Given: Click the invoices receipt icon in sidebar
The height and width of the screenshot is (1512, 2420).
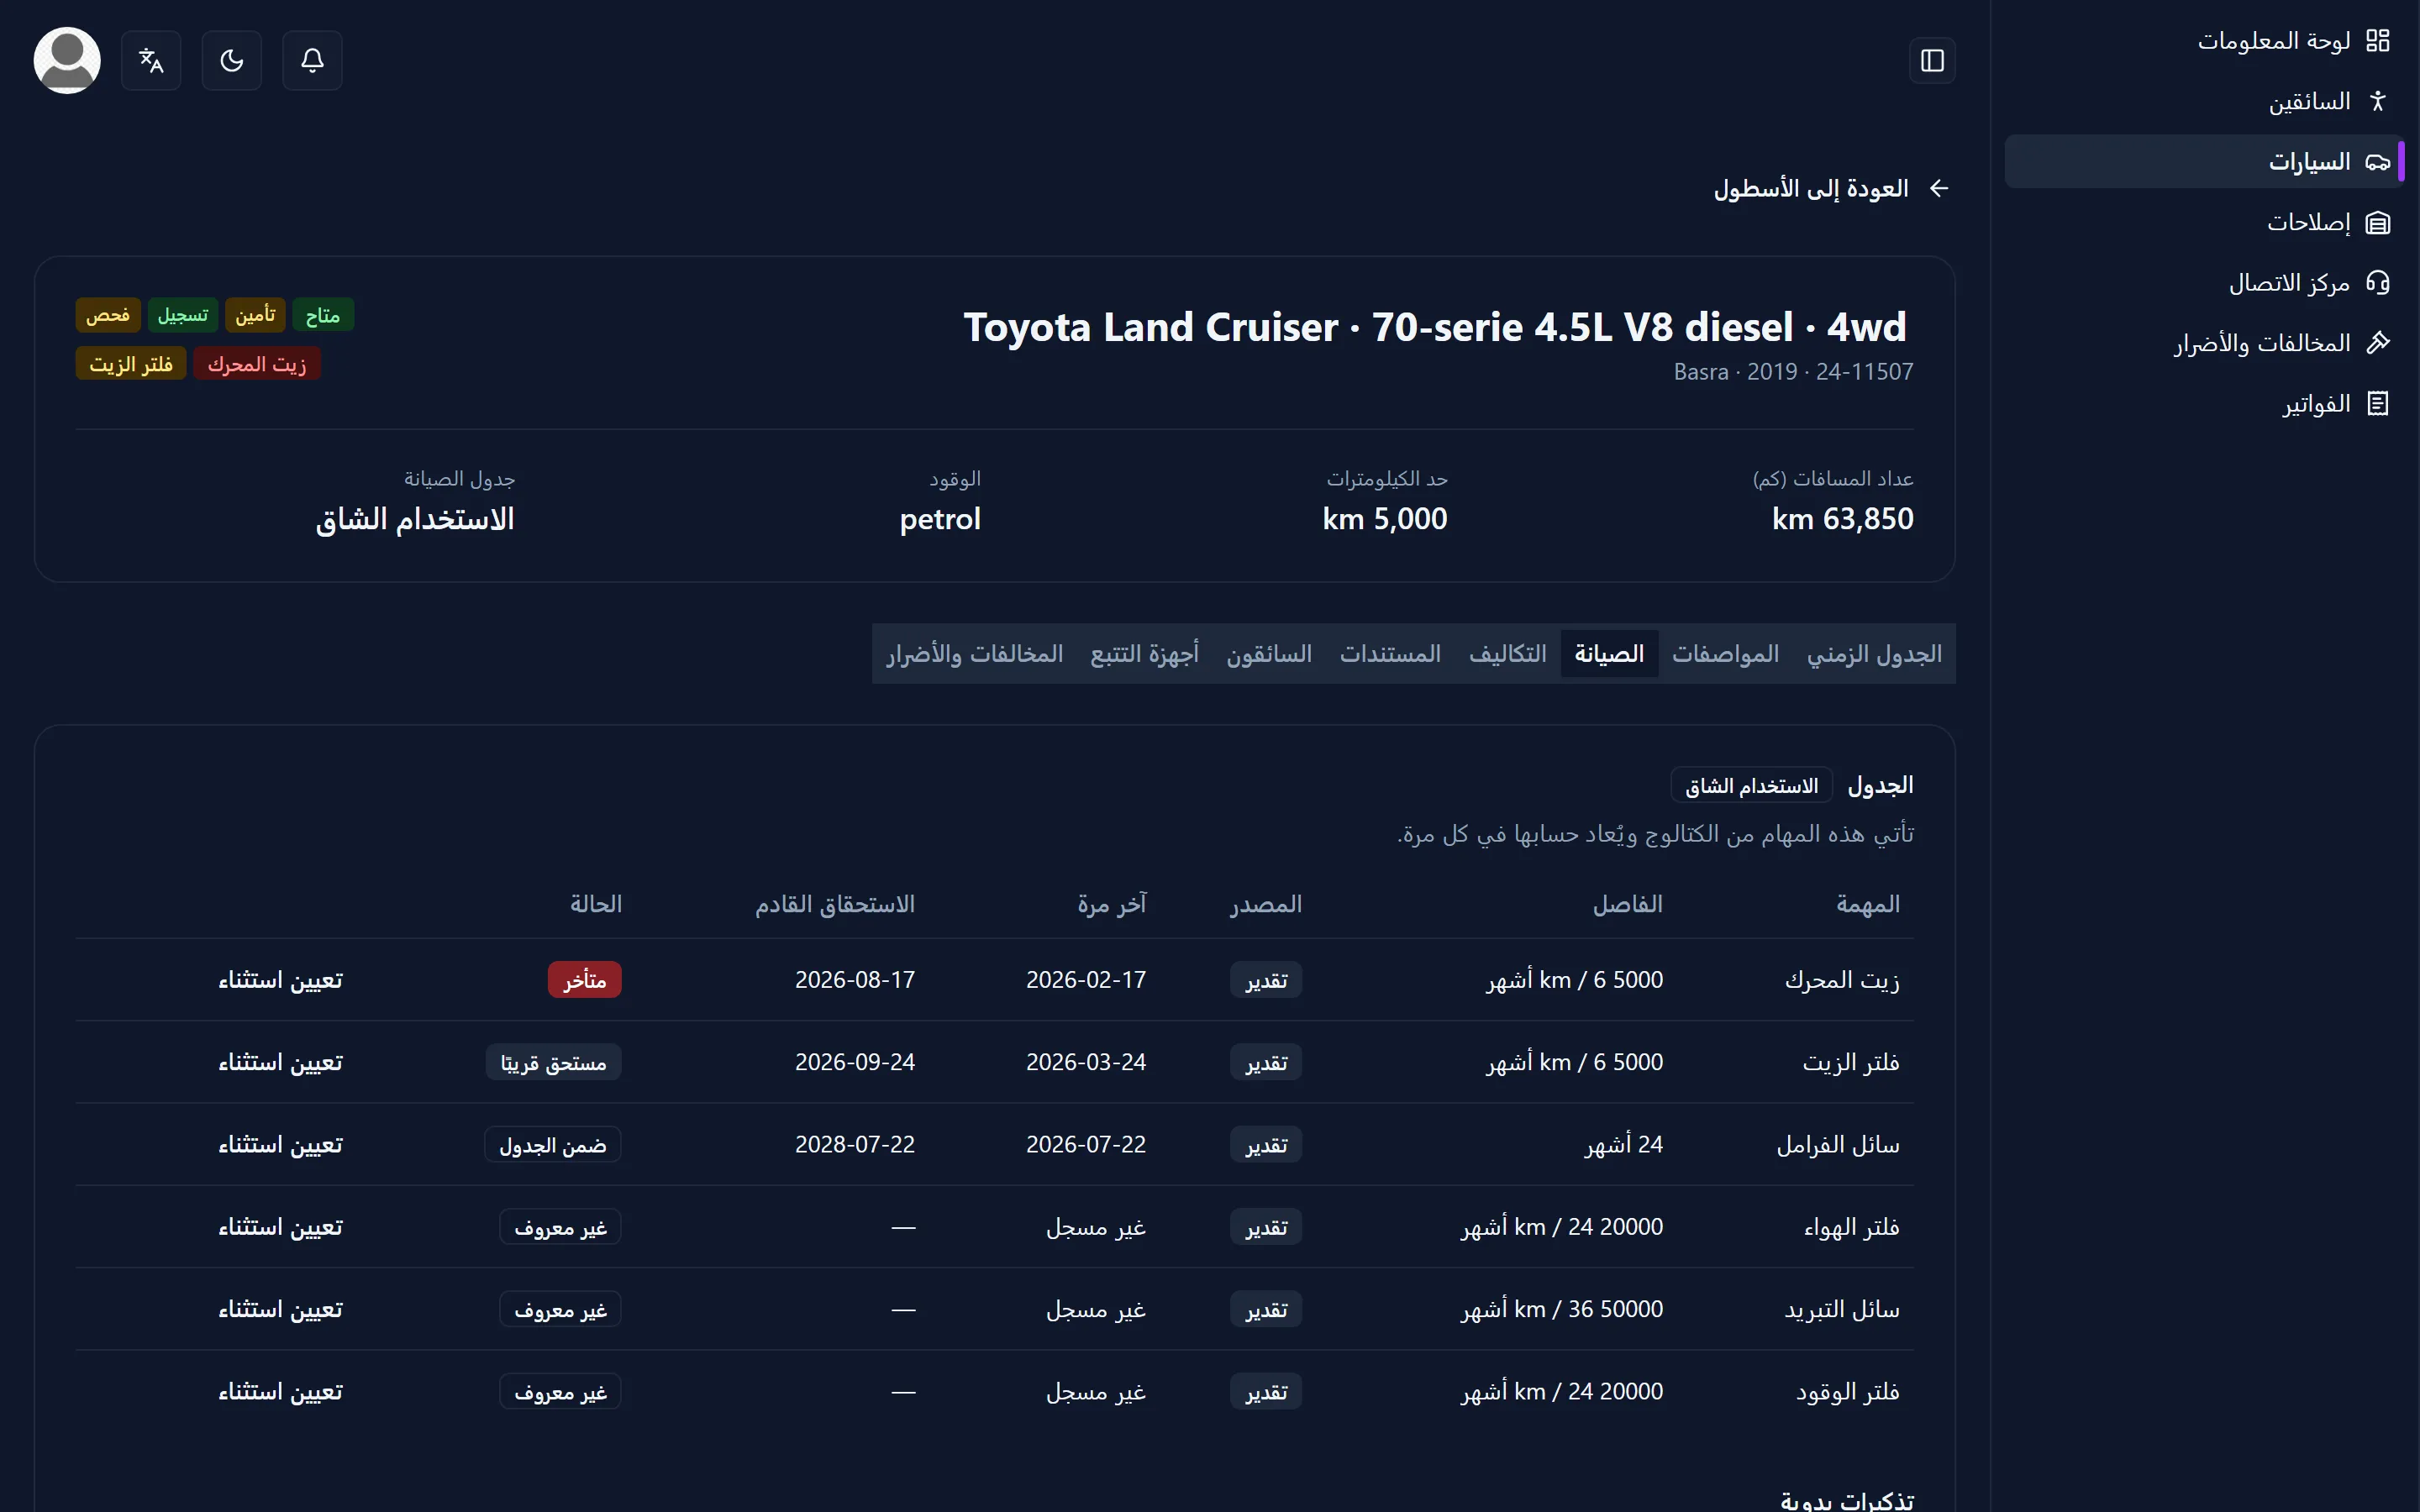Looking at the screenshot, I should (2377, 404).
